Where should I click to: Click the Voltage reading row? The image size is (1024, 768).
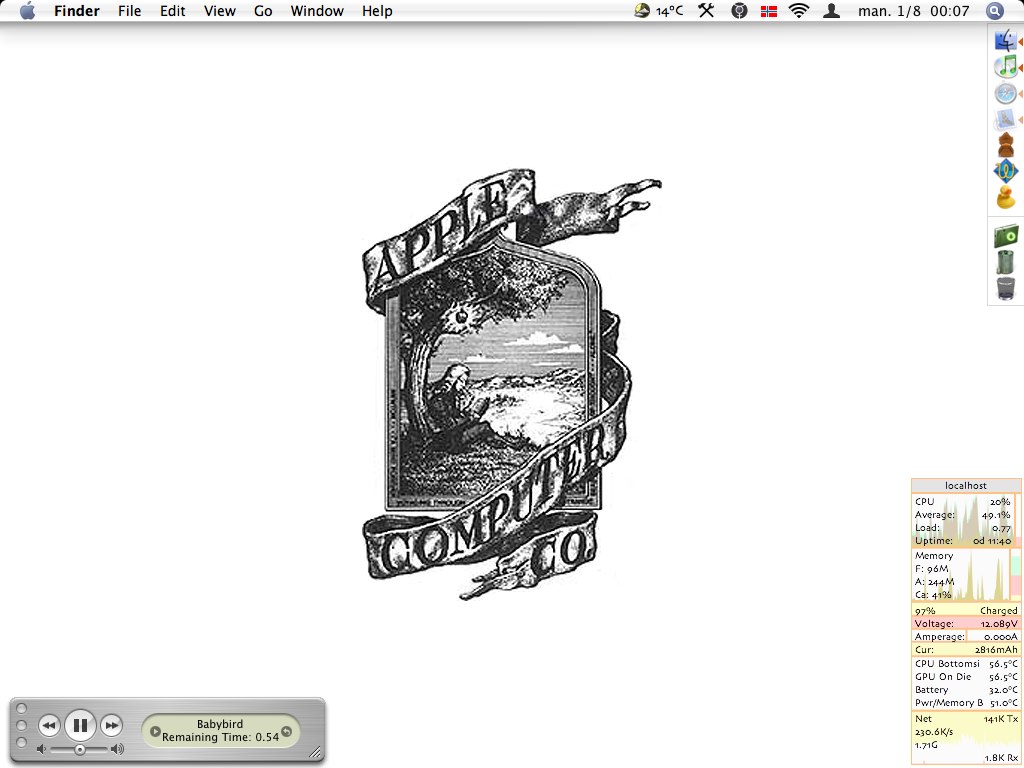966,624
